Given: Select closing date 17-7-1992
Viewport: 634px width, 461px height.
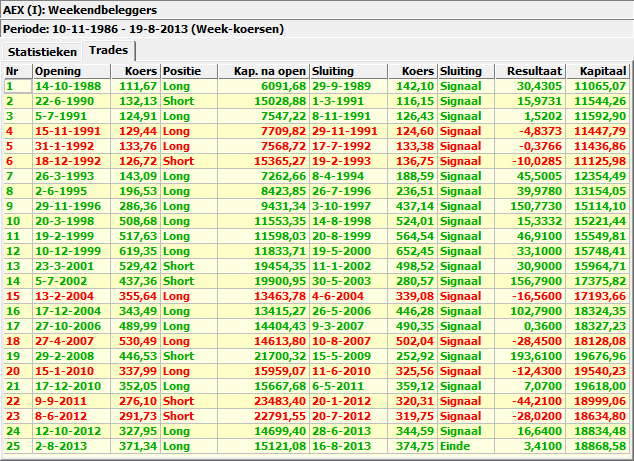Looking at the screenshot, I should (341, 146).
